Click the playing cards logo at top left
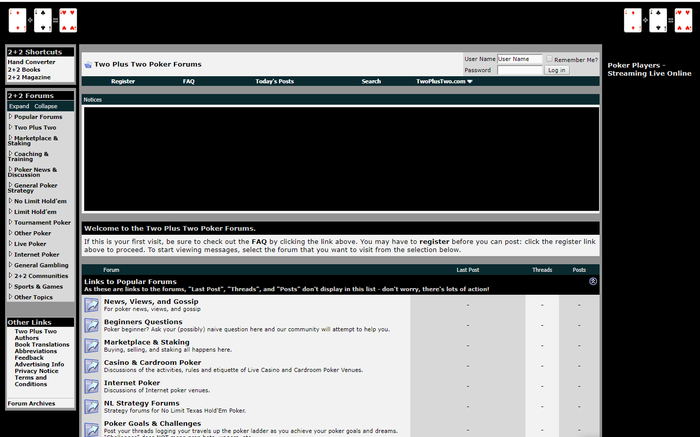This screenshot has width=700, height=437. pyautogui.click(x=43, y=21)
